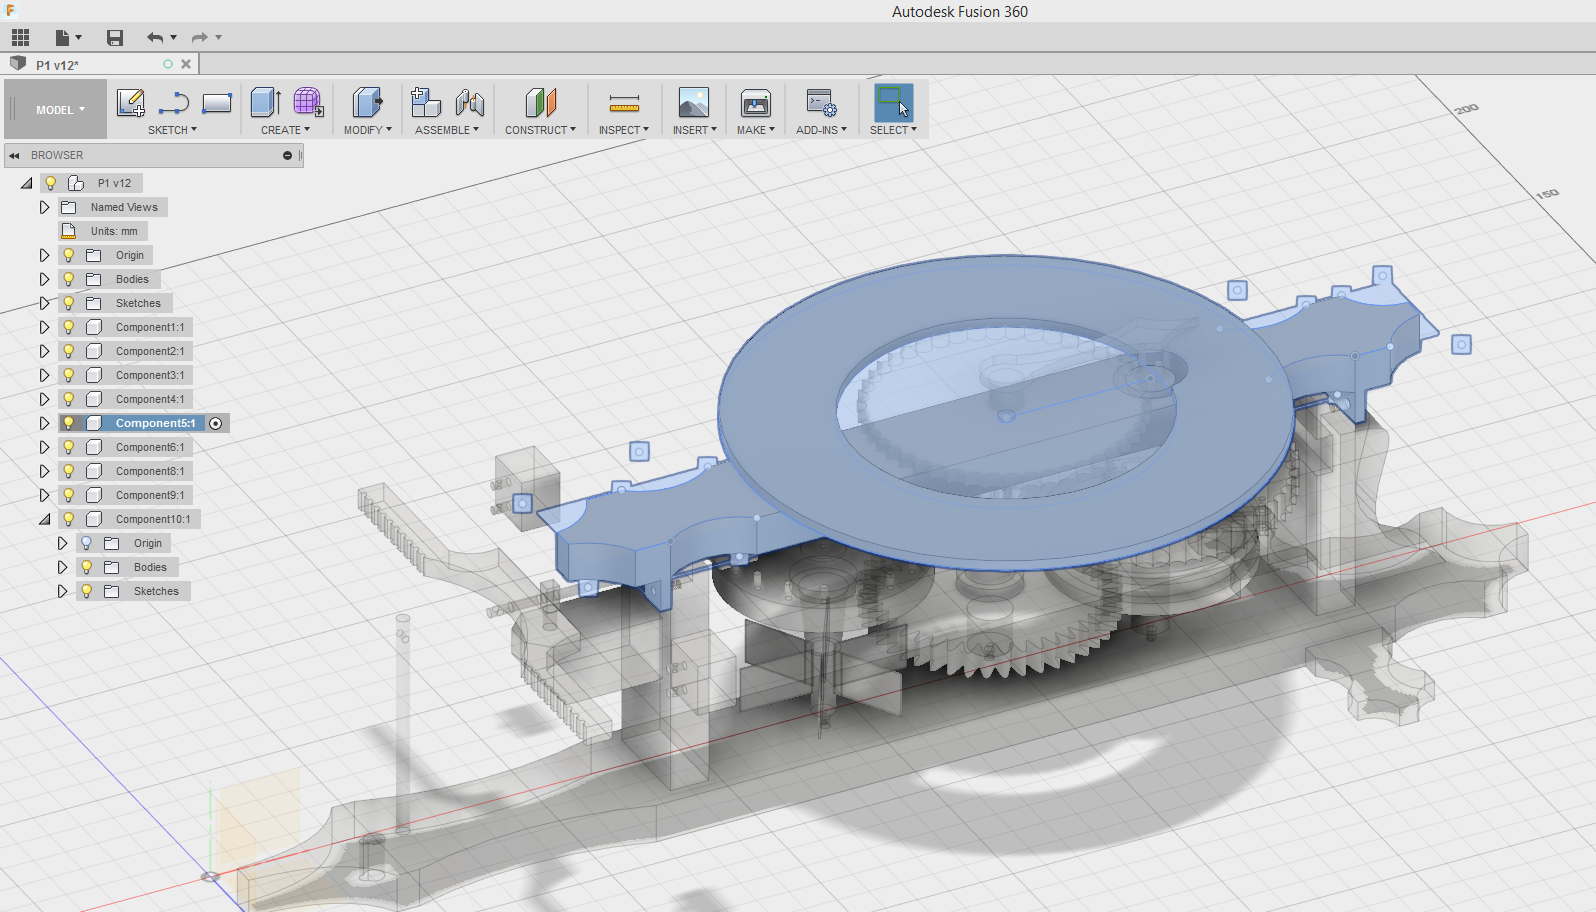Viewport: 1596px width, 912px height.
Task: Open the data panel grid icon
Action: pos(20,38)
